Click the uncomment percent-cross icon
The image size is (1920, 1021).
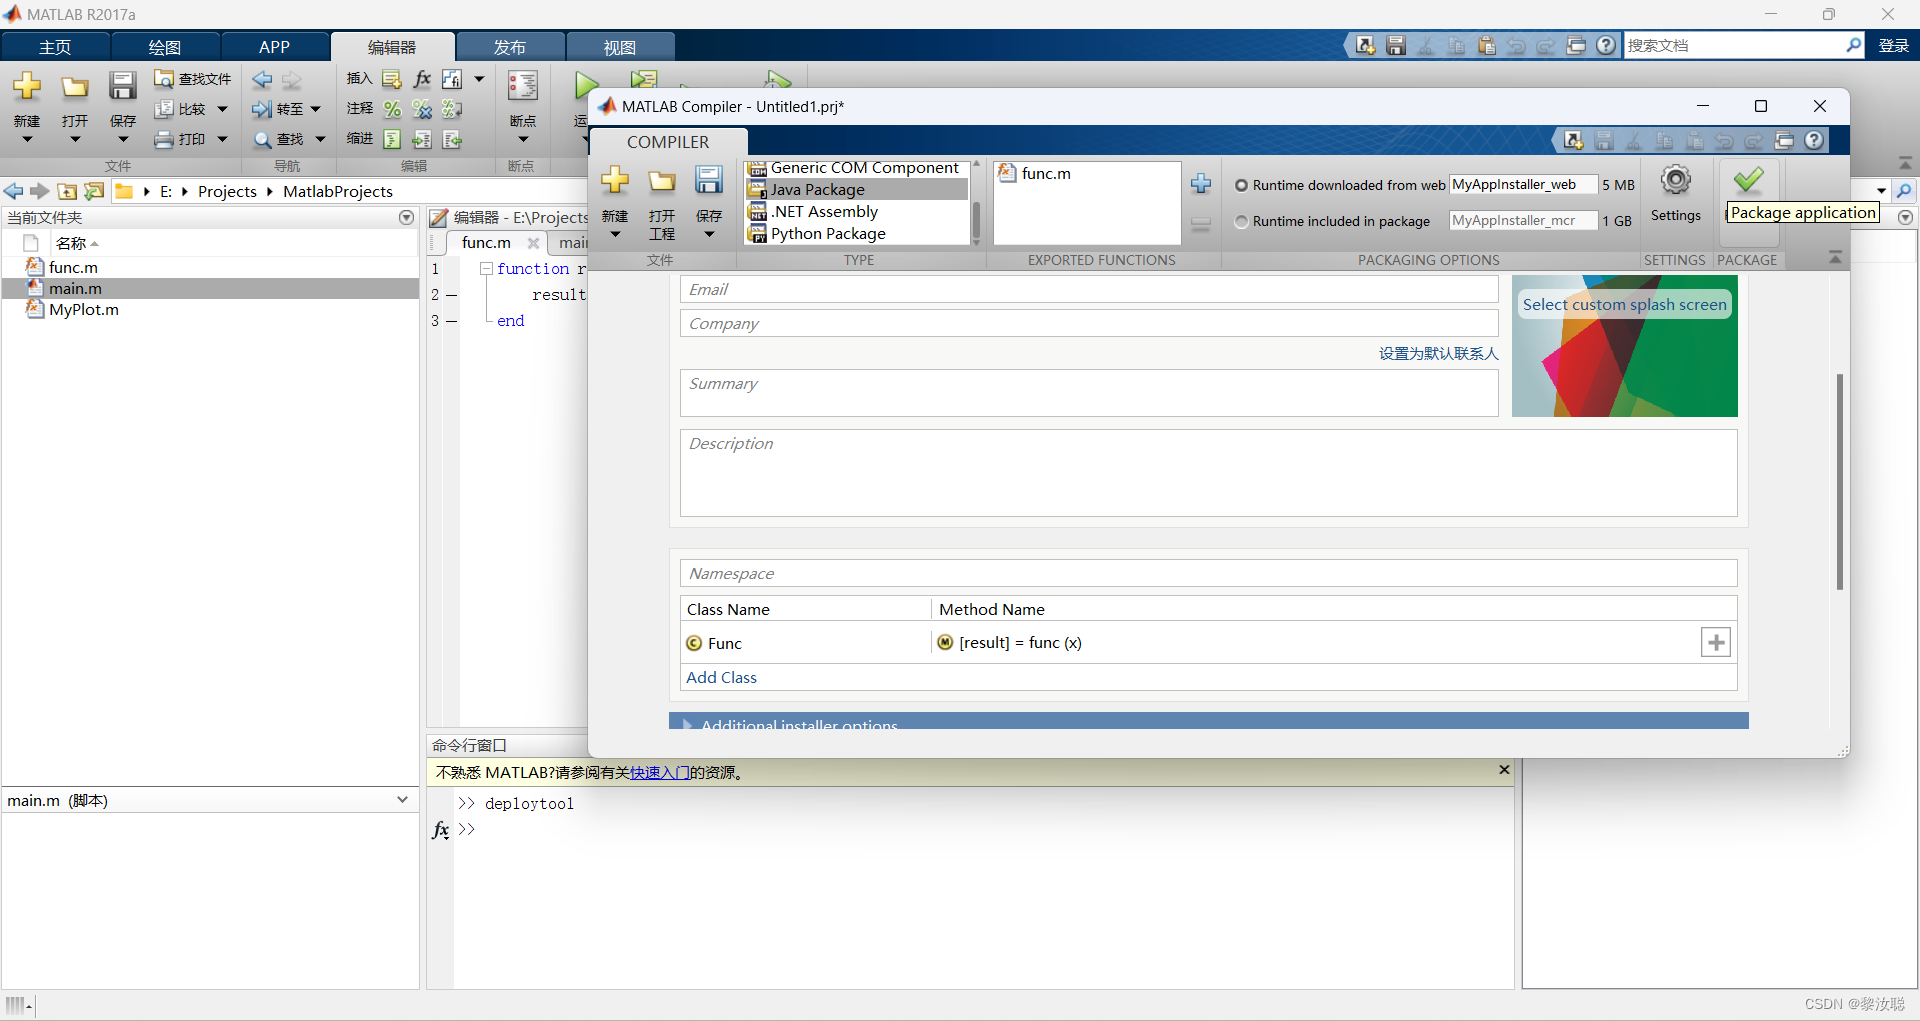pos(422,109)
